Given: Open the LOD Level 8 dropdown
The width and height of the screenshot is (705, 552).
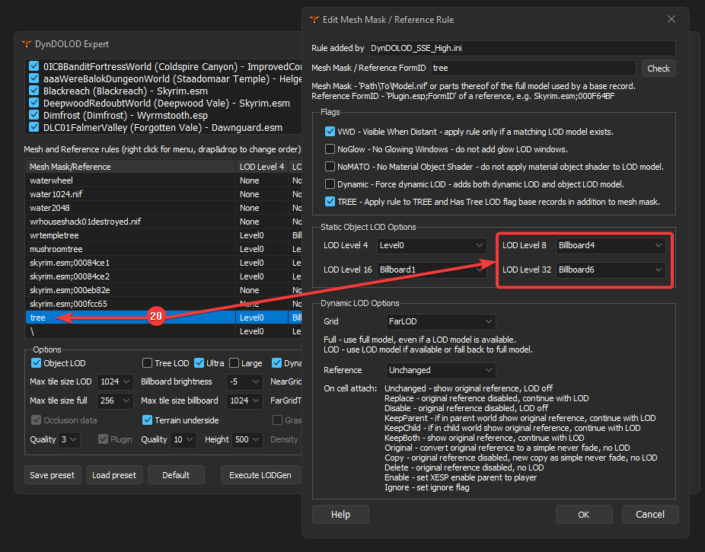Looking at the screenshot, I should 609,244.
